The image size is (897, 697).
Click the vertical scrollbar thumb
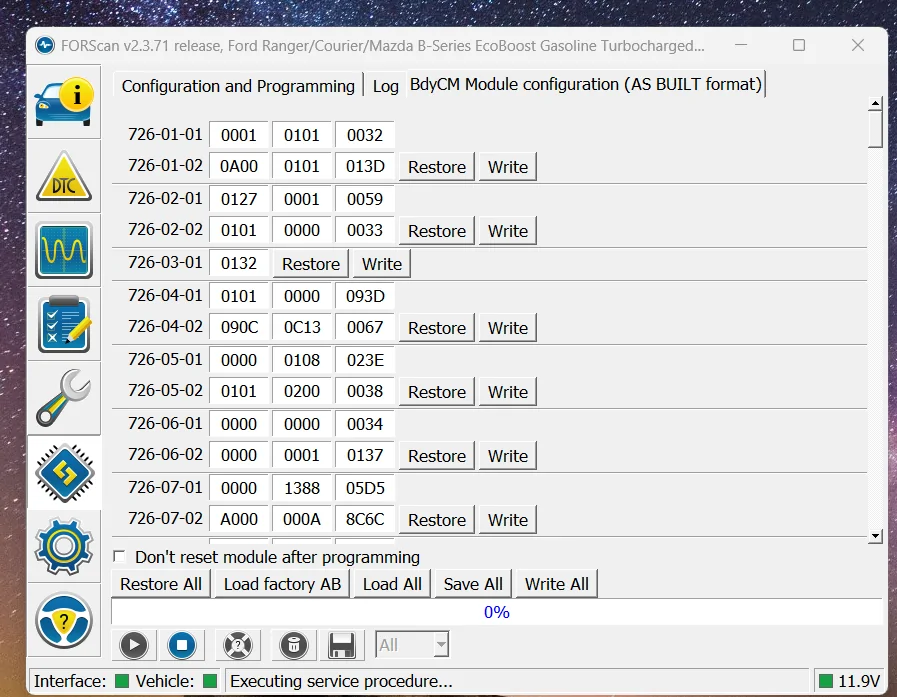pos(875,129)
